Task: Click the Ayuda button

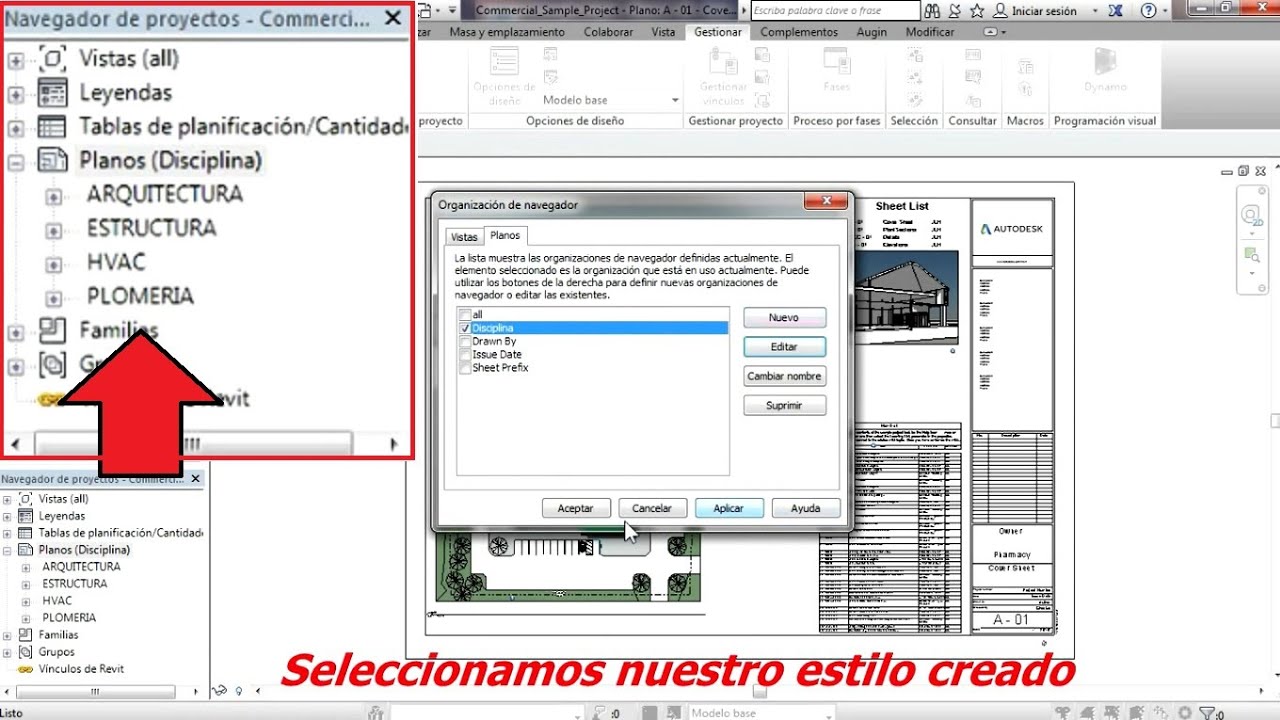Action: click(x=806, y=508)
